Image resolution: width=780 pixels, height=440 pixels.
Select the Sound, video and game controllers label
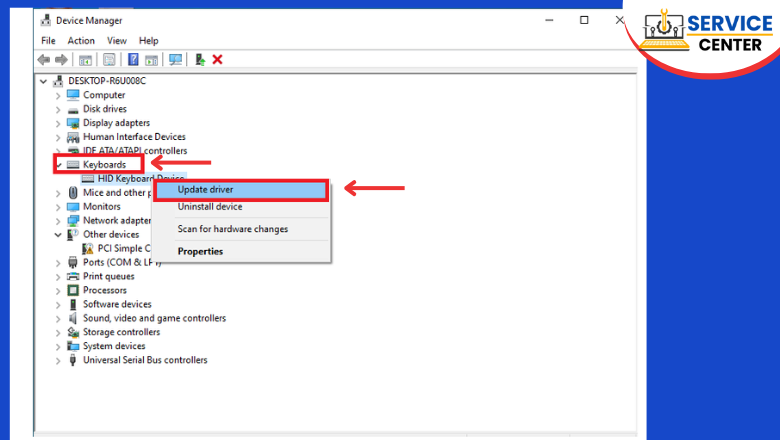pyautogui.click(x=154, y=318)
